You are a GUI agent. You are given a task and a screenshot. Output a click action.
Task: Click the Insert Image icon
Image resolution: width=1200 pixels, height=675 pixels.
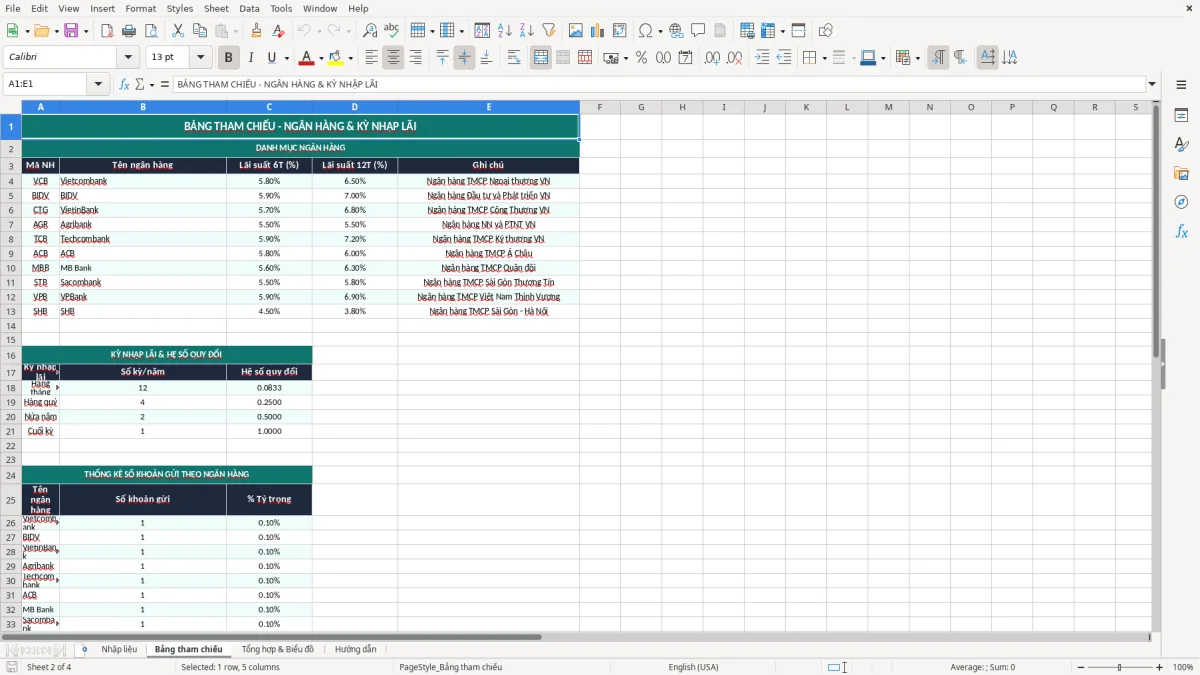click(x=576, y=31)
